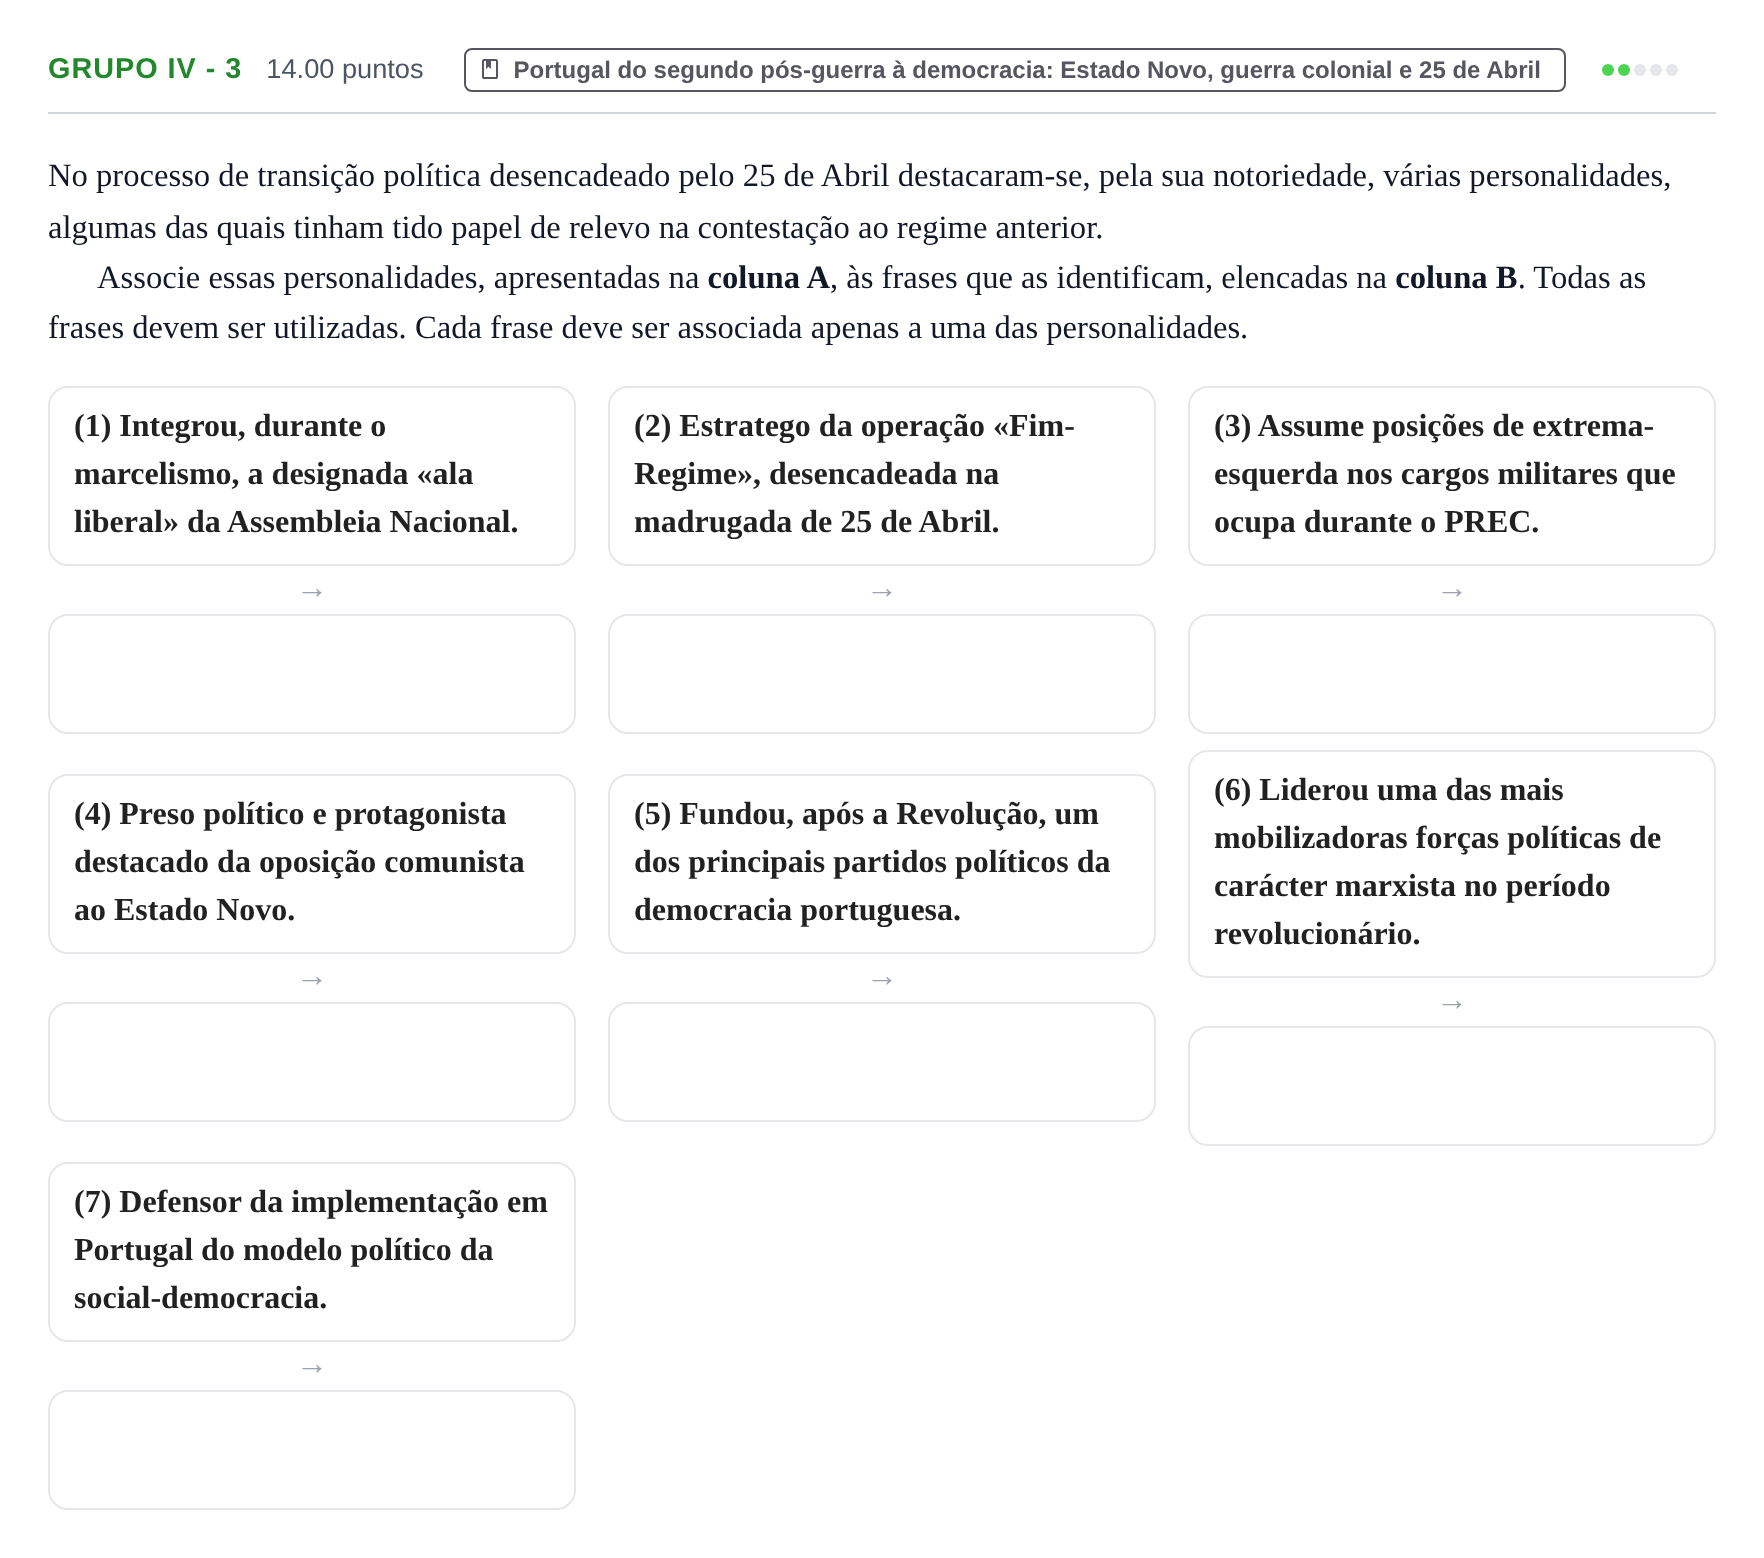Click the bold 'coluna B' text
Image resolution: width=1764 pixels, height=1558 pixels.
point(1456,278)
